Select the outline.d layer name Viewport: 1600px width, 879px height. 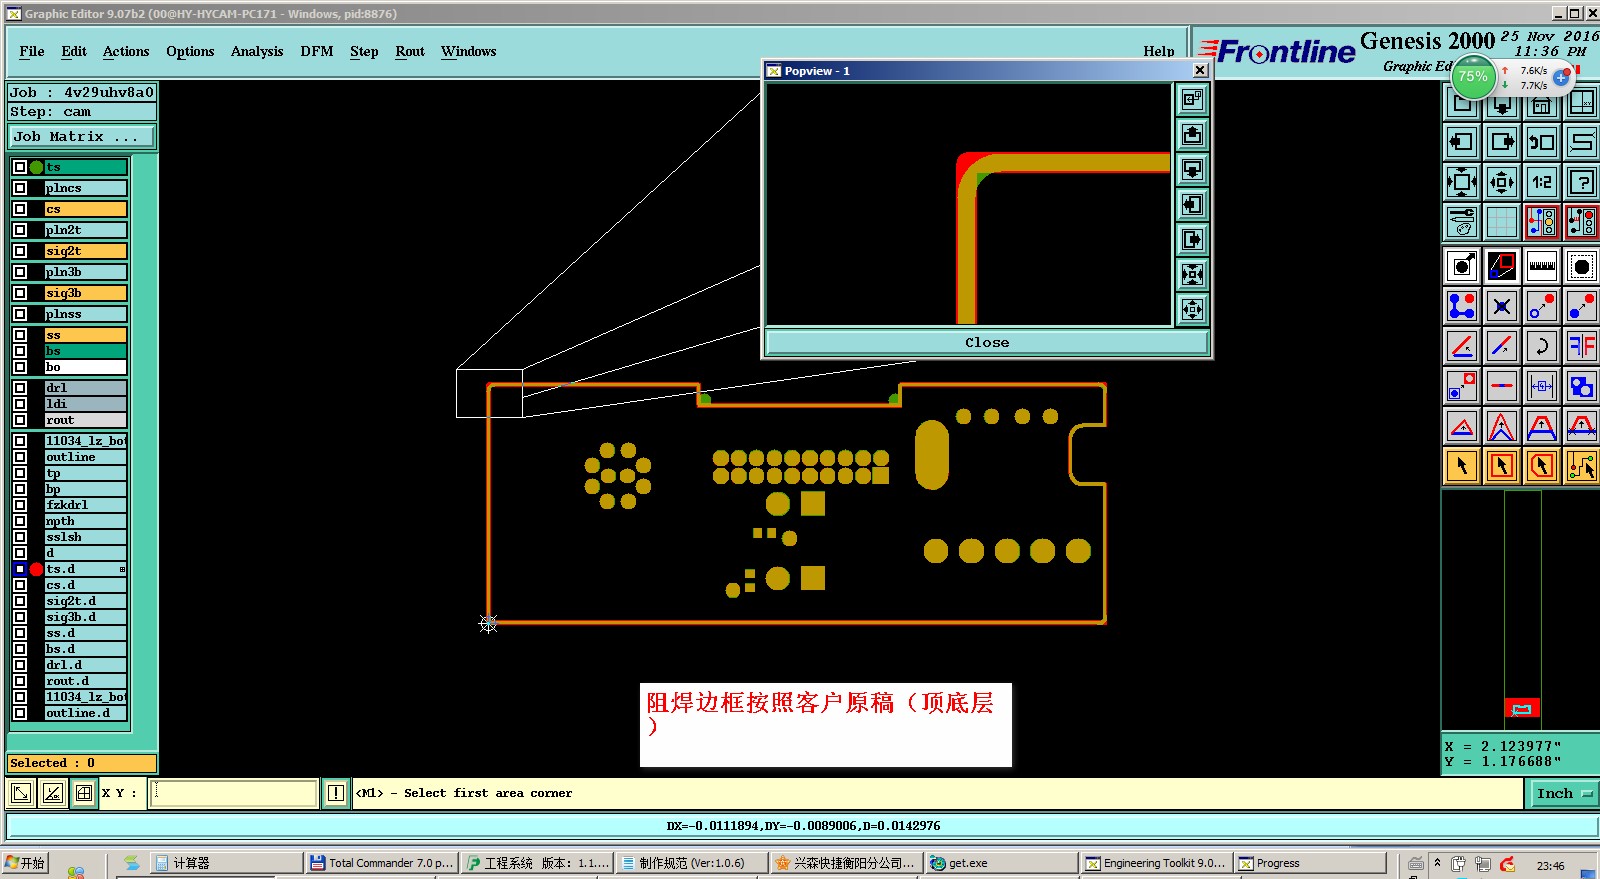point(86,713)
